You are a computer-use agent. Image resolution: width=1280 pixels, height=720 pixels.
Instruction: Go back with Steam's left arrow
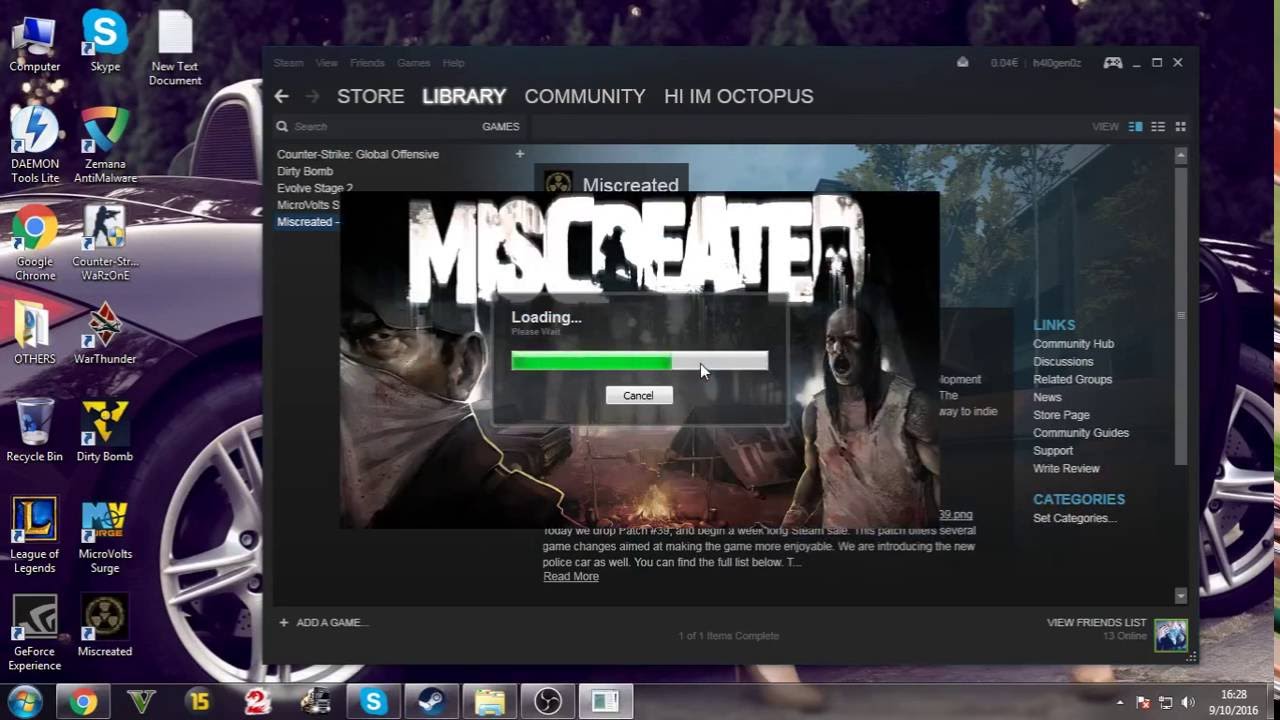coord(281,96)
